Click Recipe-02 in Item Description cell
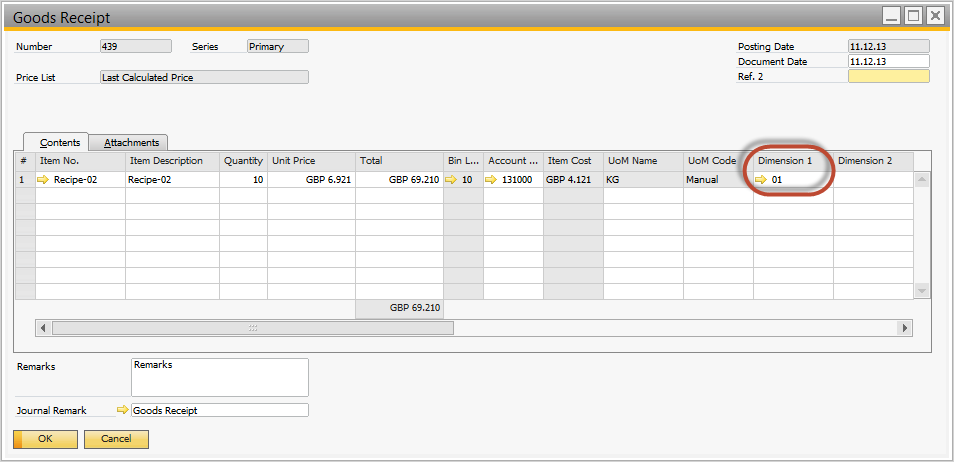This screenshot has width=954, height=462. point(172,180)
